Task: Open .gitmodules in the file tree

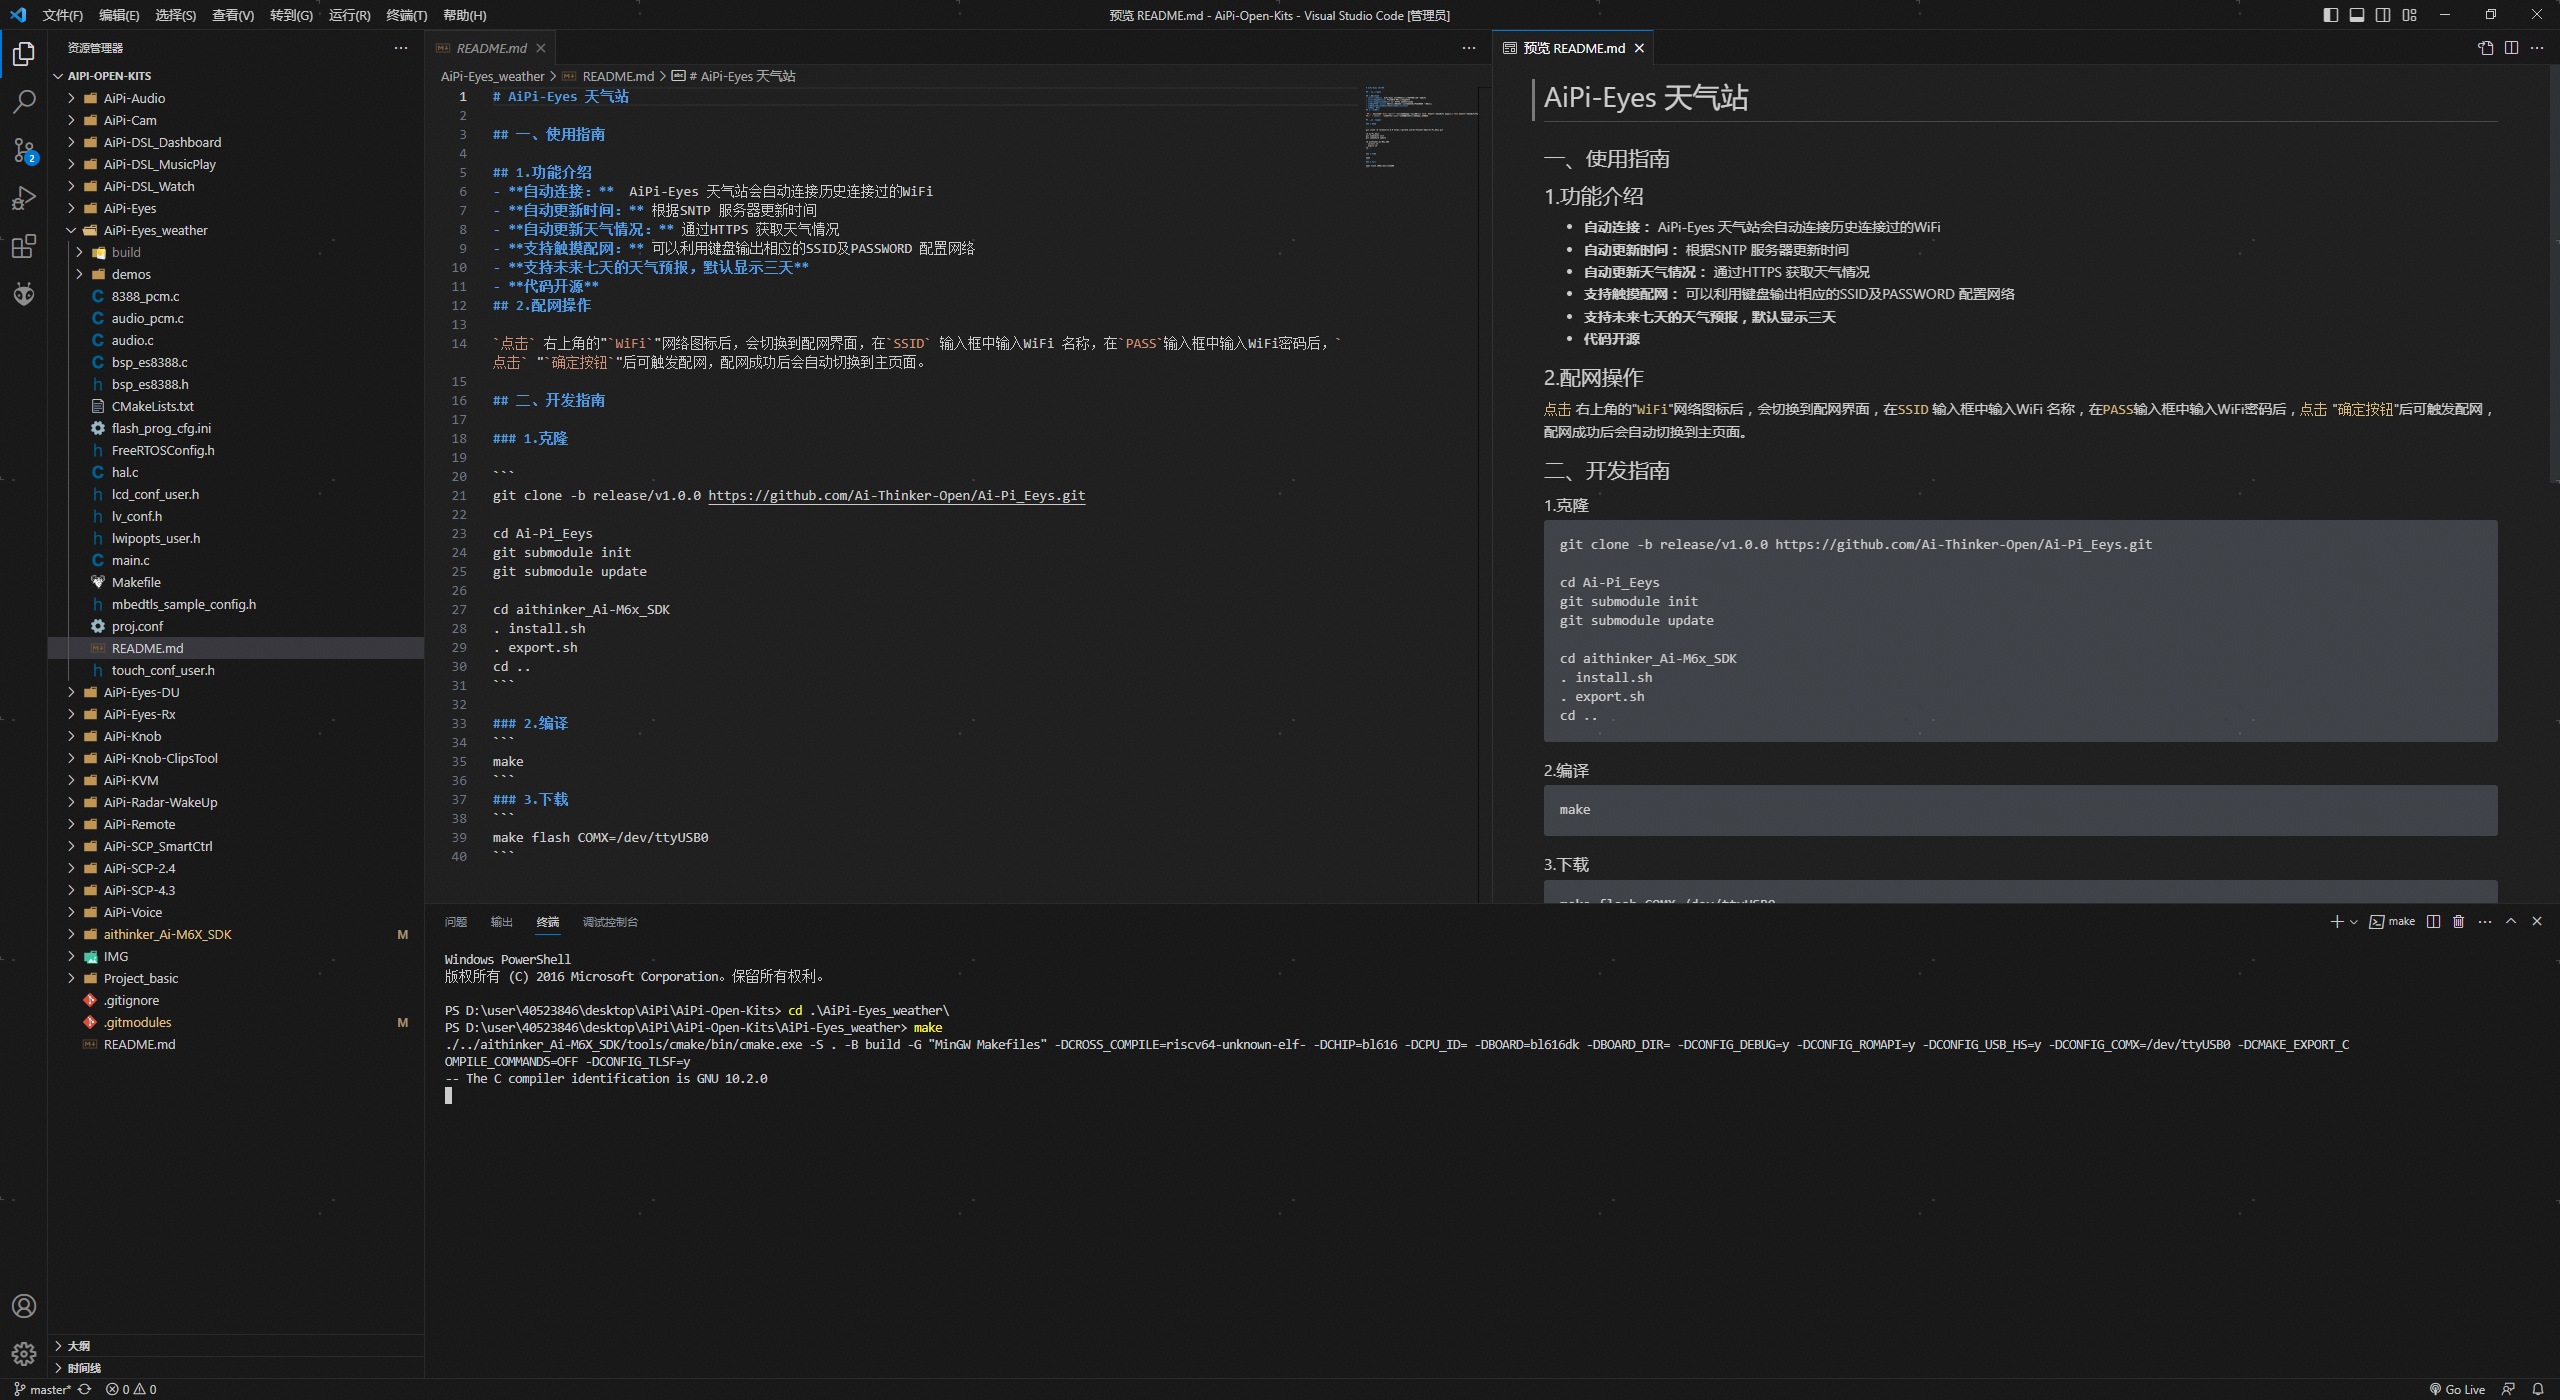Action: pyautogui.click(x=236, y=1022)
